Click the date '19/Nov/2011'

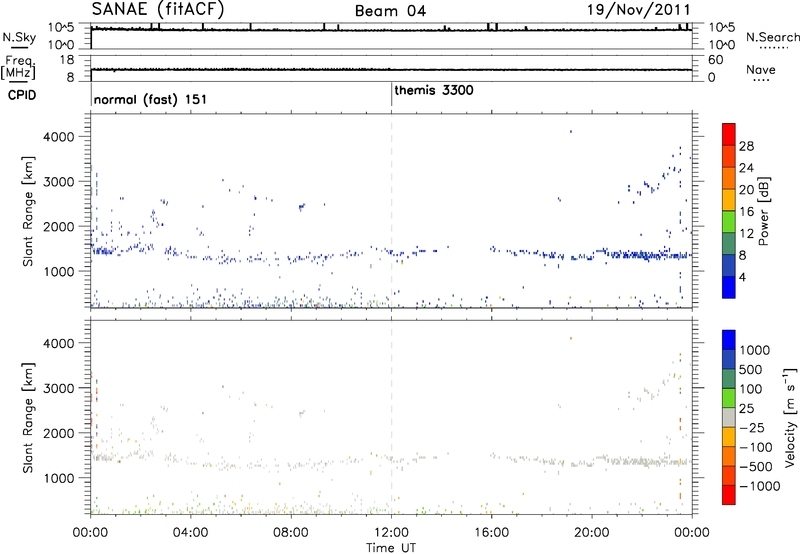tap(639, 10)
